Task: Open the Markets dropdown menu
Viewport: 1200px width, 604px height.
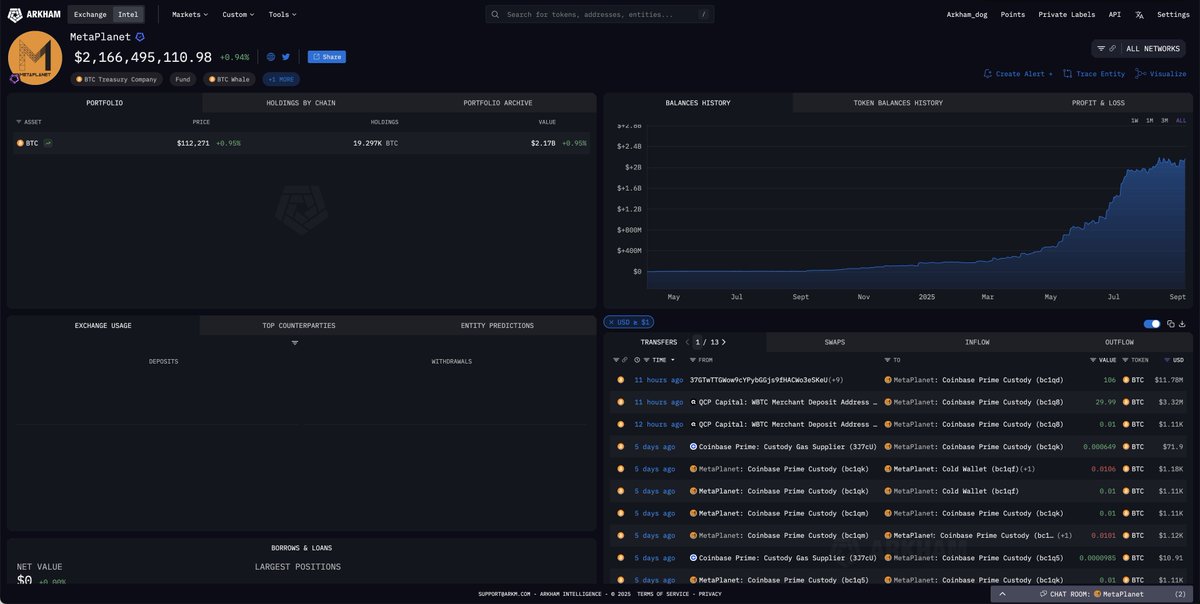Action: pyautogui.click(x=190, y=15)
